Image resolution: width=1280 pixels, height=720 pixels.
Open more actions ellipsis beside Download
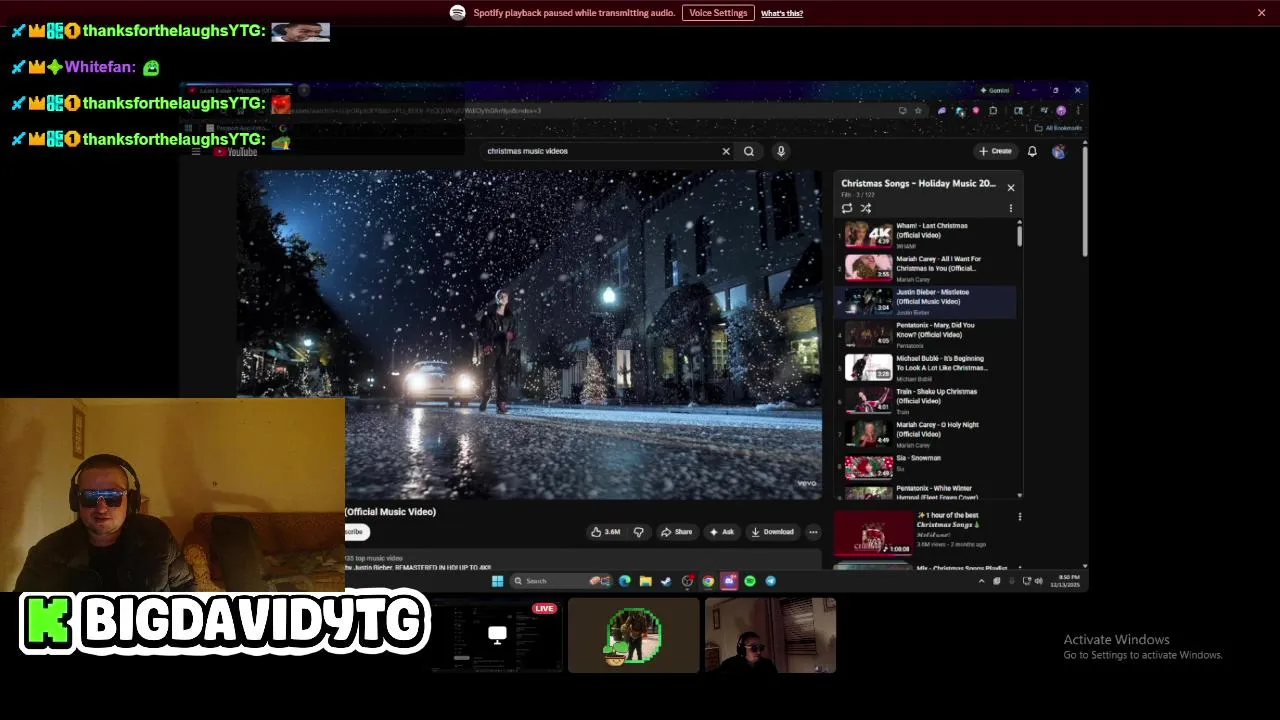point(813,532)
